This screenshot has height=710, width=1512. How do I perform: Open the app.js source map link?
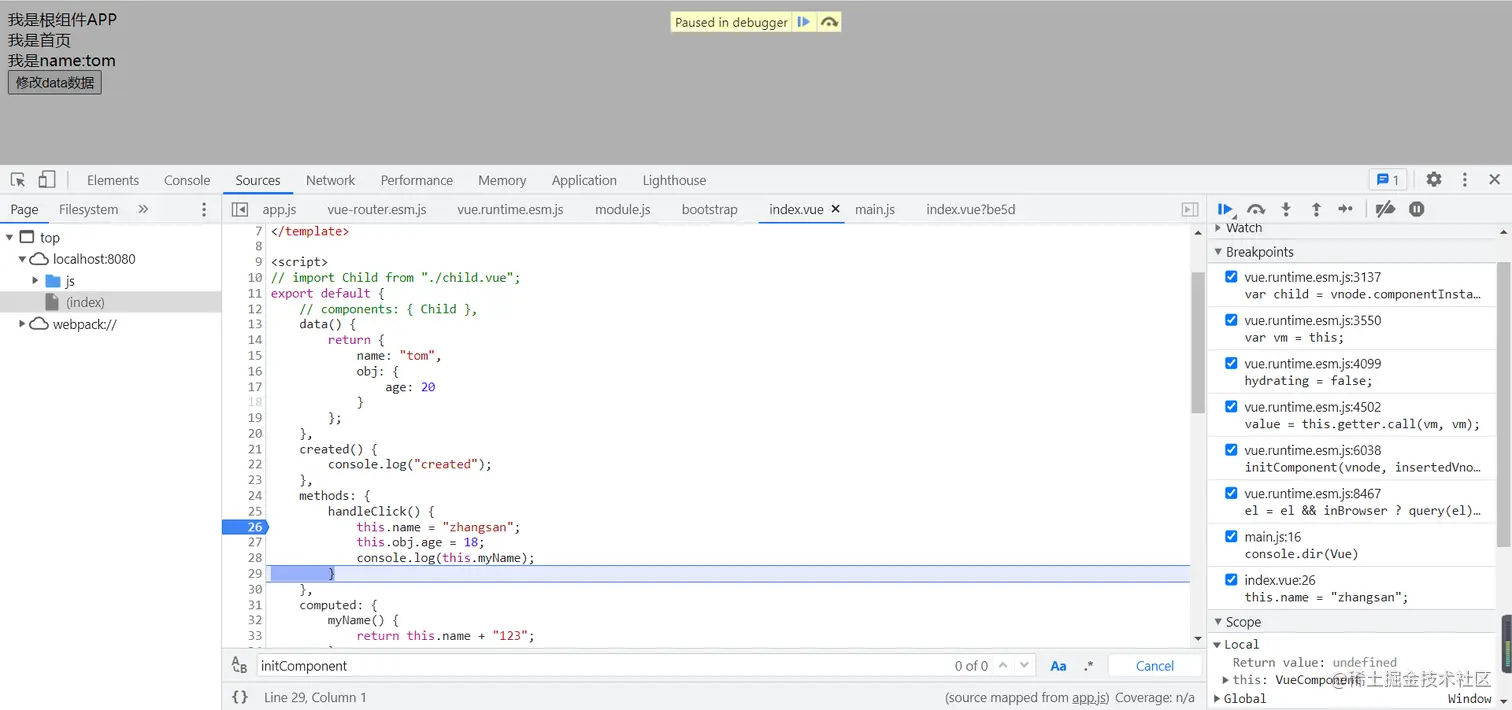point(1089,697)
